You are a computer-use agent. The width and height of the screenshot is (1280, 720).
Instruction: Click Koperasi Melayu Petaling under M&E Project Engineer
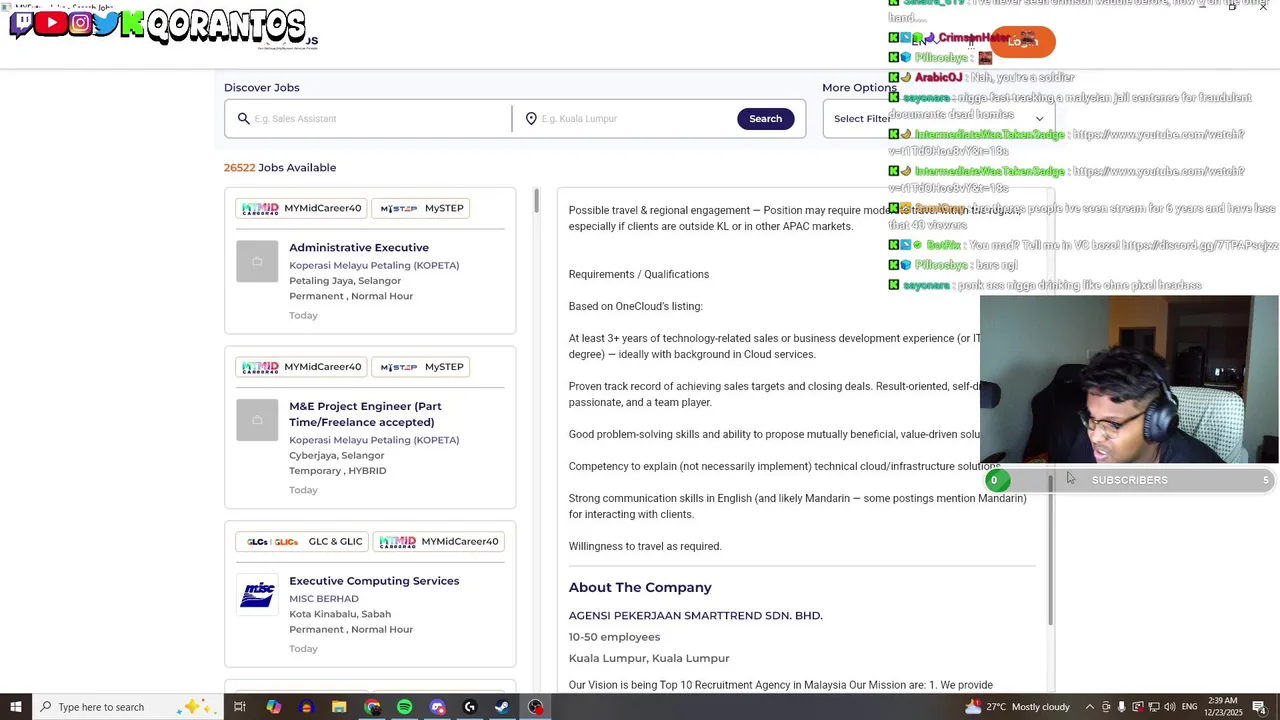coord(374,440)
